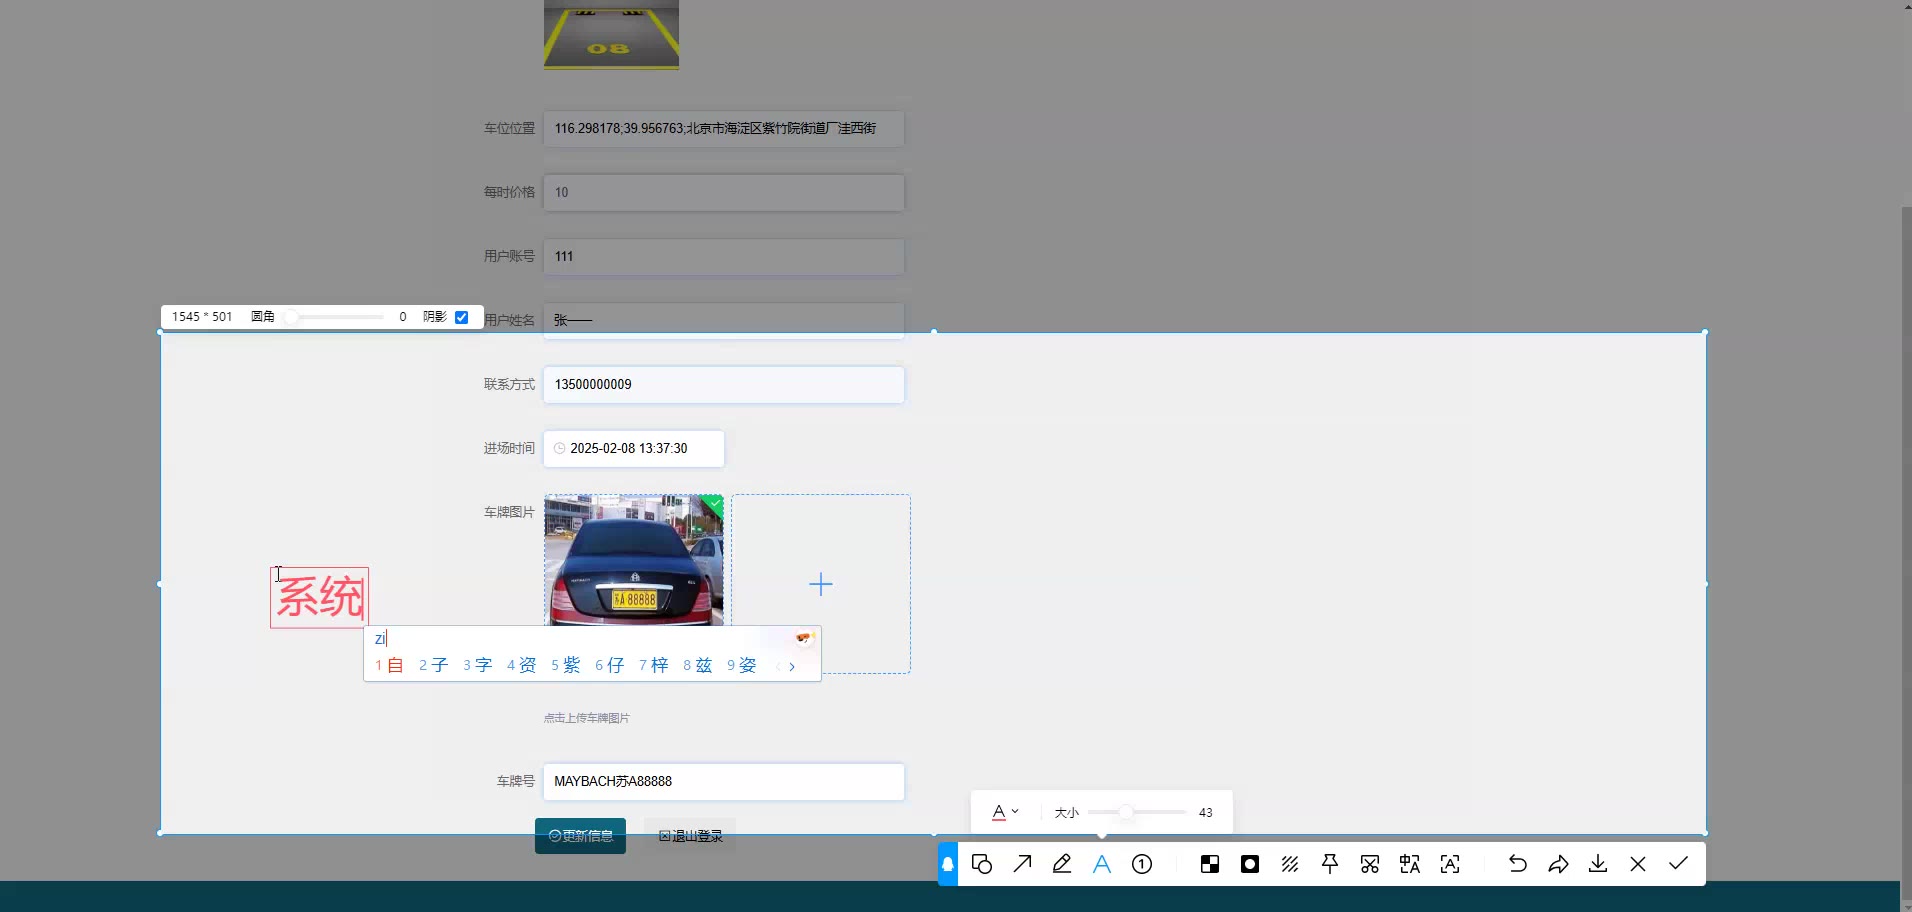
Task: Uncheck the 阴影 shadow checkbox
Action: click(462, 317)
